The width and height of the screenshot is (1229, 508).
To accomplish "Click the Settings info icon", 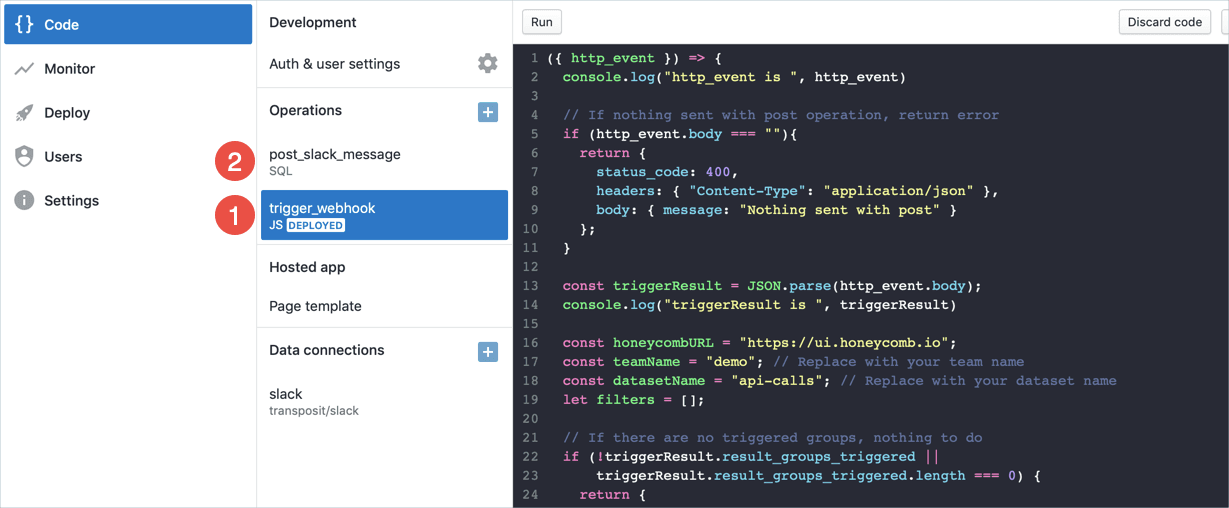I will click(x=24, y=201).
